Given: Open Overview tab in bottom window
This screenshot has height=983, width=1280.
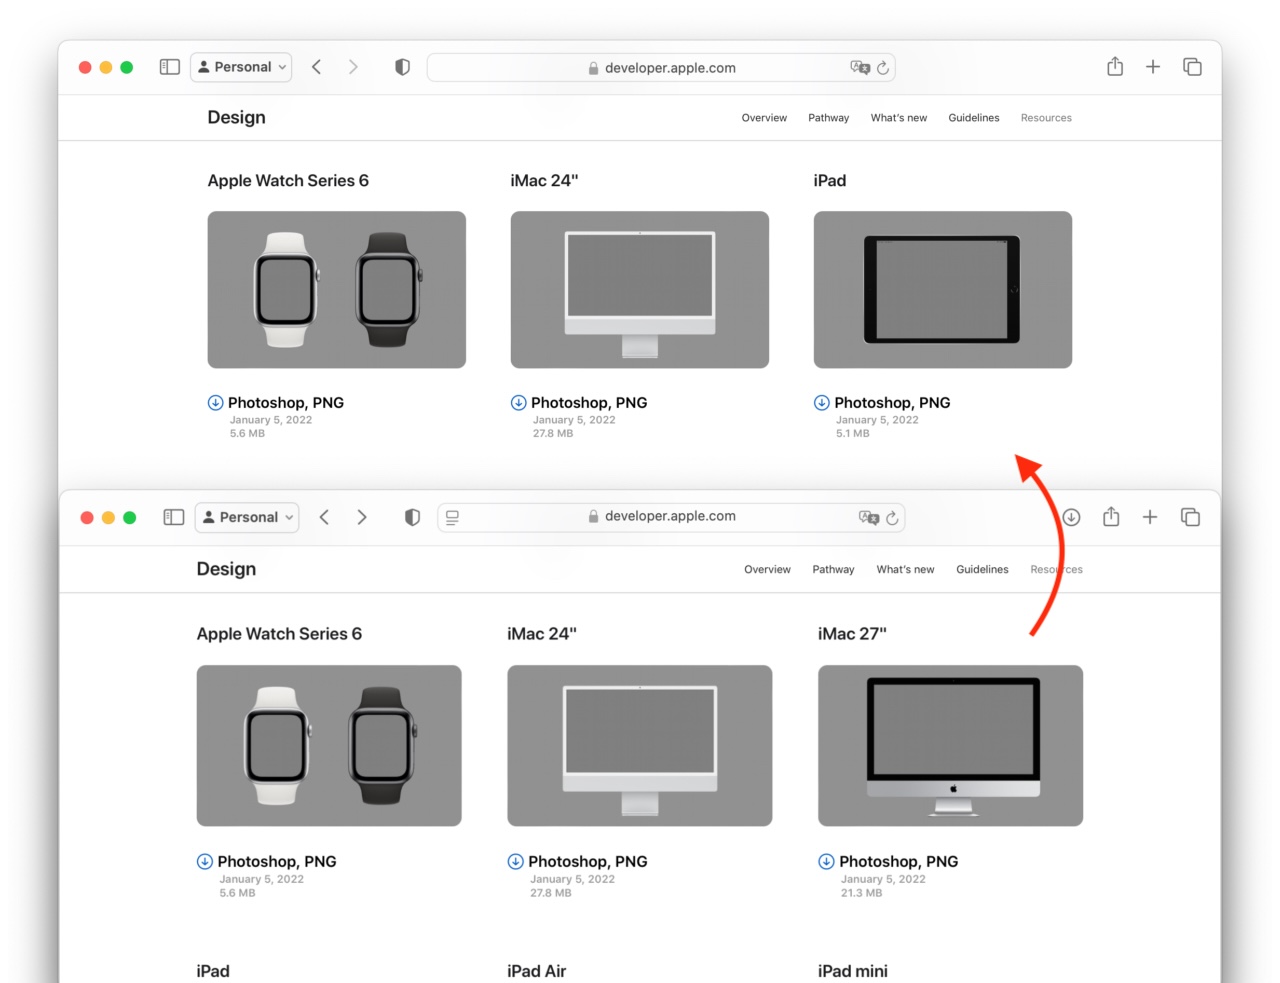Looking at the screenshot, I should pos(767,570).
